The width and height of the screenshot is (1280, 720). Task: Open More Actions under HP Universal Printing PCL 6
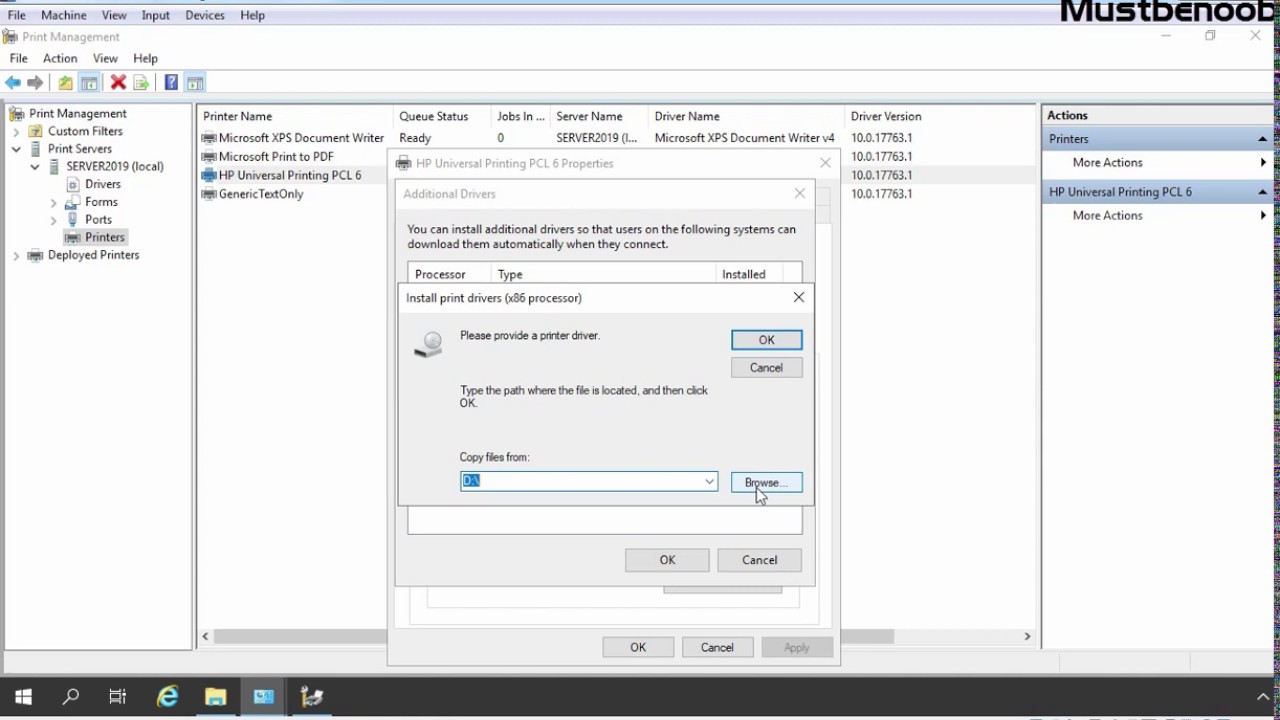tap(1107, 215)
